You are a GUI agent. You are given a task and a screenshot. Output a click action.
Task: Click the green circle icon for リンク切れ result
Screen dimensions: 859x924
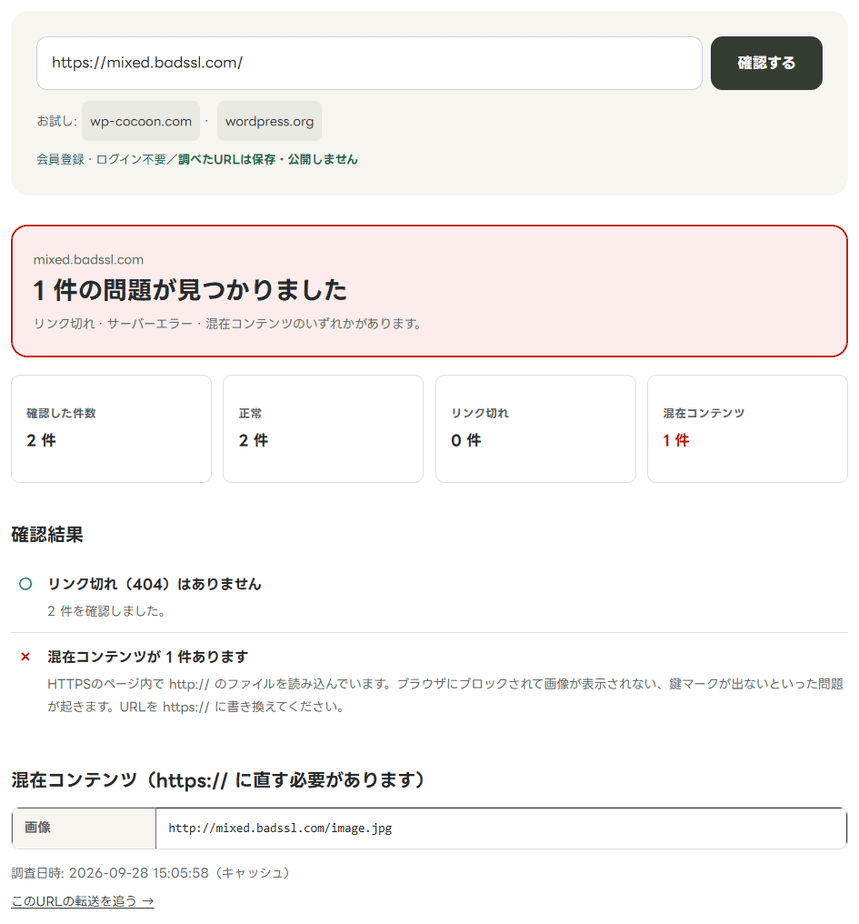(25, 584)
